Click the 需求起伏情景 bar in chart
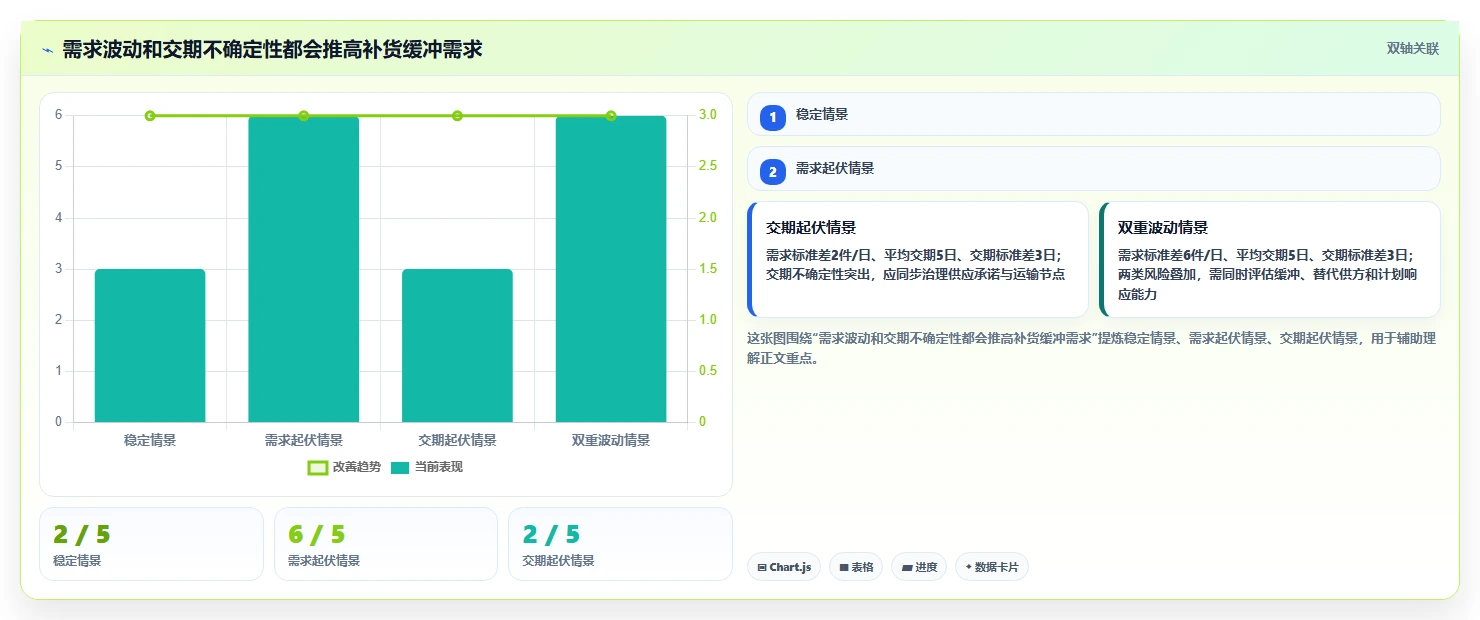 coord(304,269)
